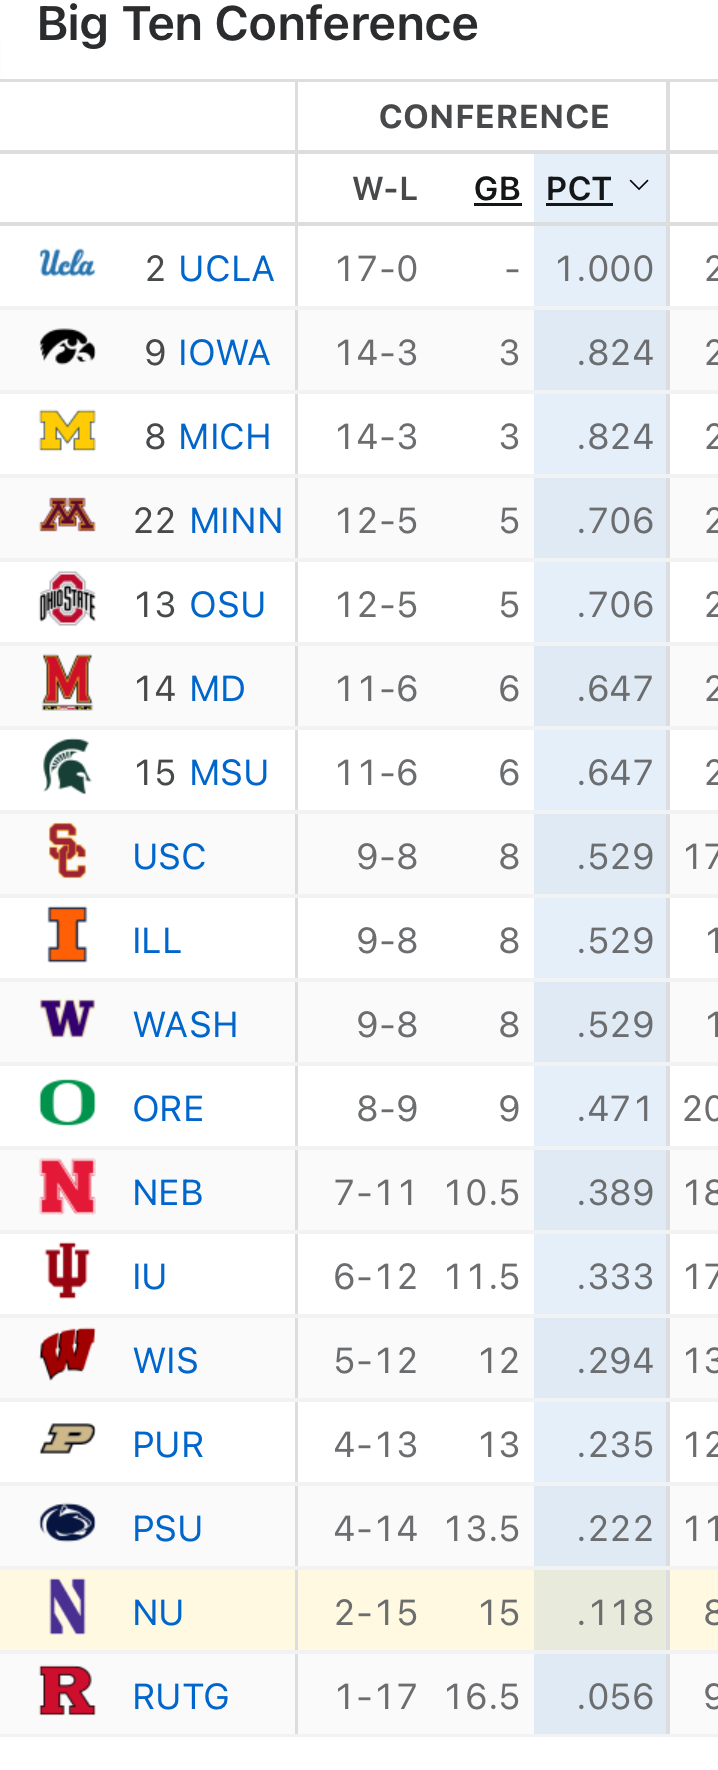Open the NEB team page link
The height and width of the screenshot is (1770, 718).
(168, 1193)
